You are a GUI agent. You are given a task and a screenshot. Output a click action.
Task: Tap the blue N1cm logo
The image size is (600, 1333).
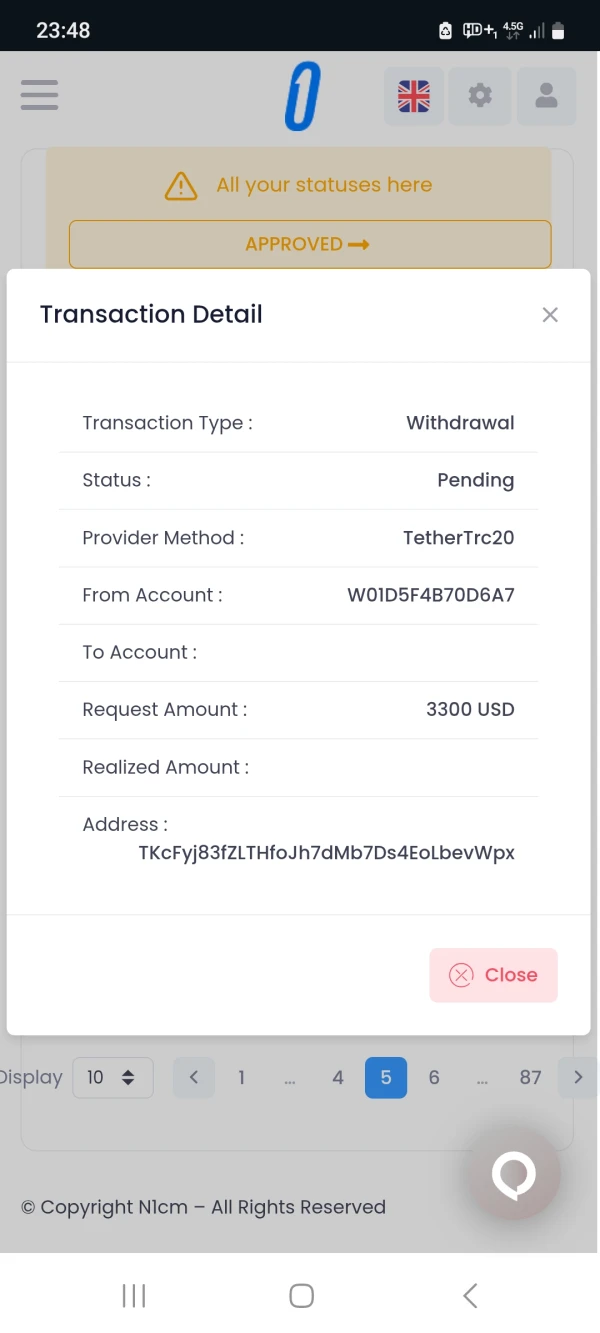point(302,97)
